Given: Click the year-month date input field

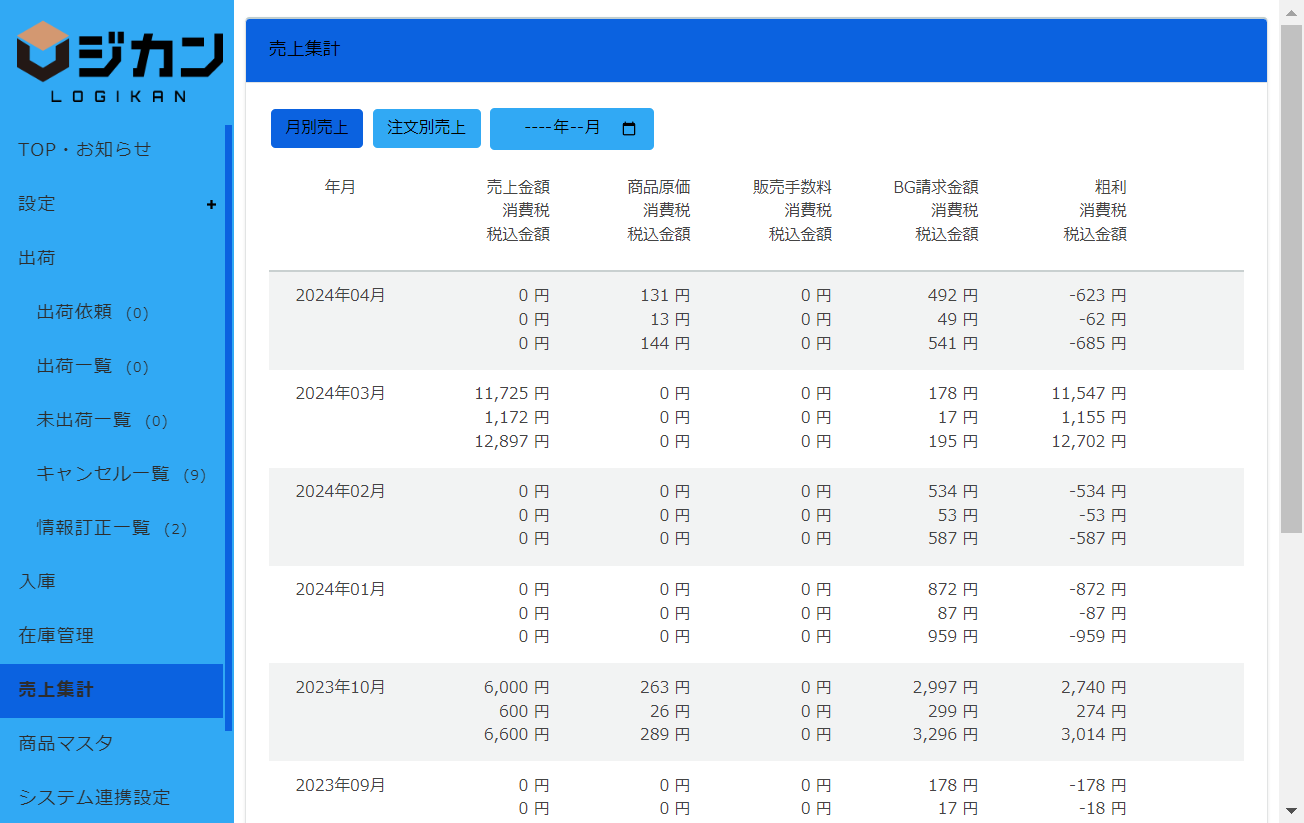Looking at the screenshot, I should [x=561, y=129].
